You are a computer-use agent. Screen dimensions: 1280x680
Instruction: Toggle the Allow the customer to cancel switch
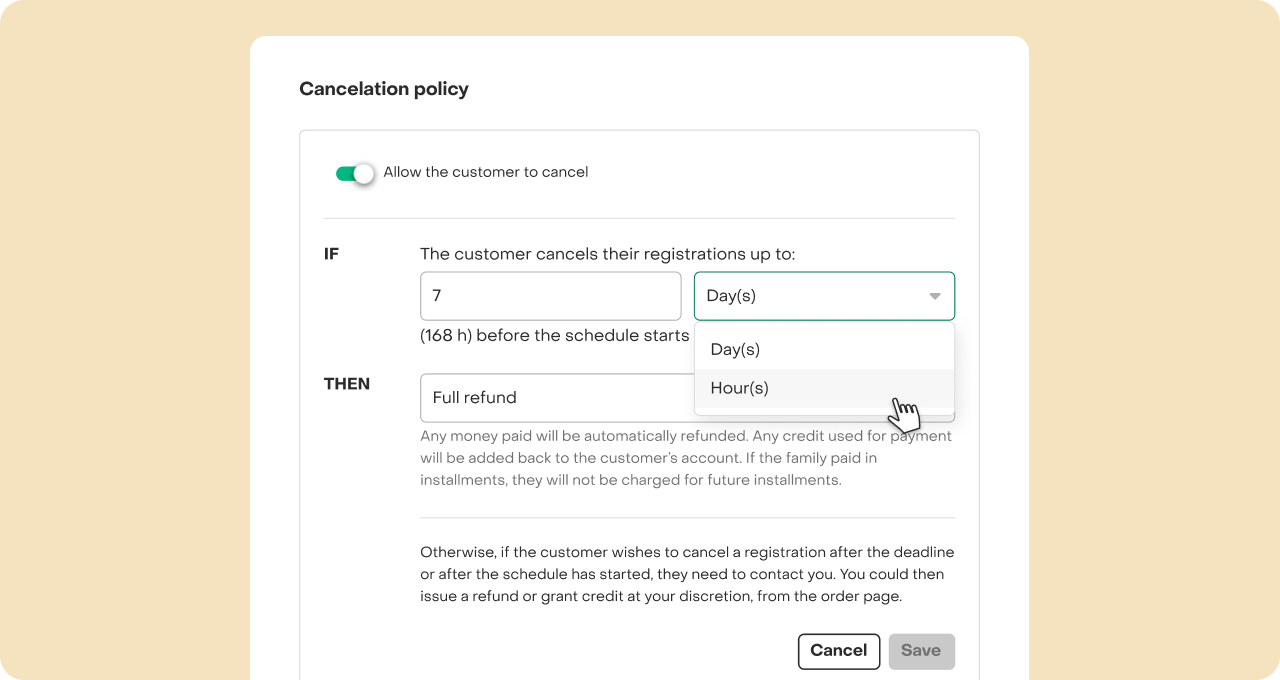355,173
